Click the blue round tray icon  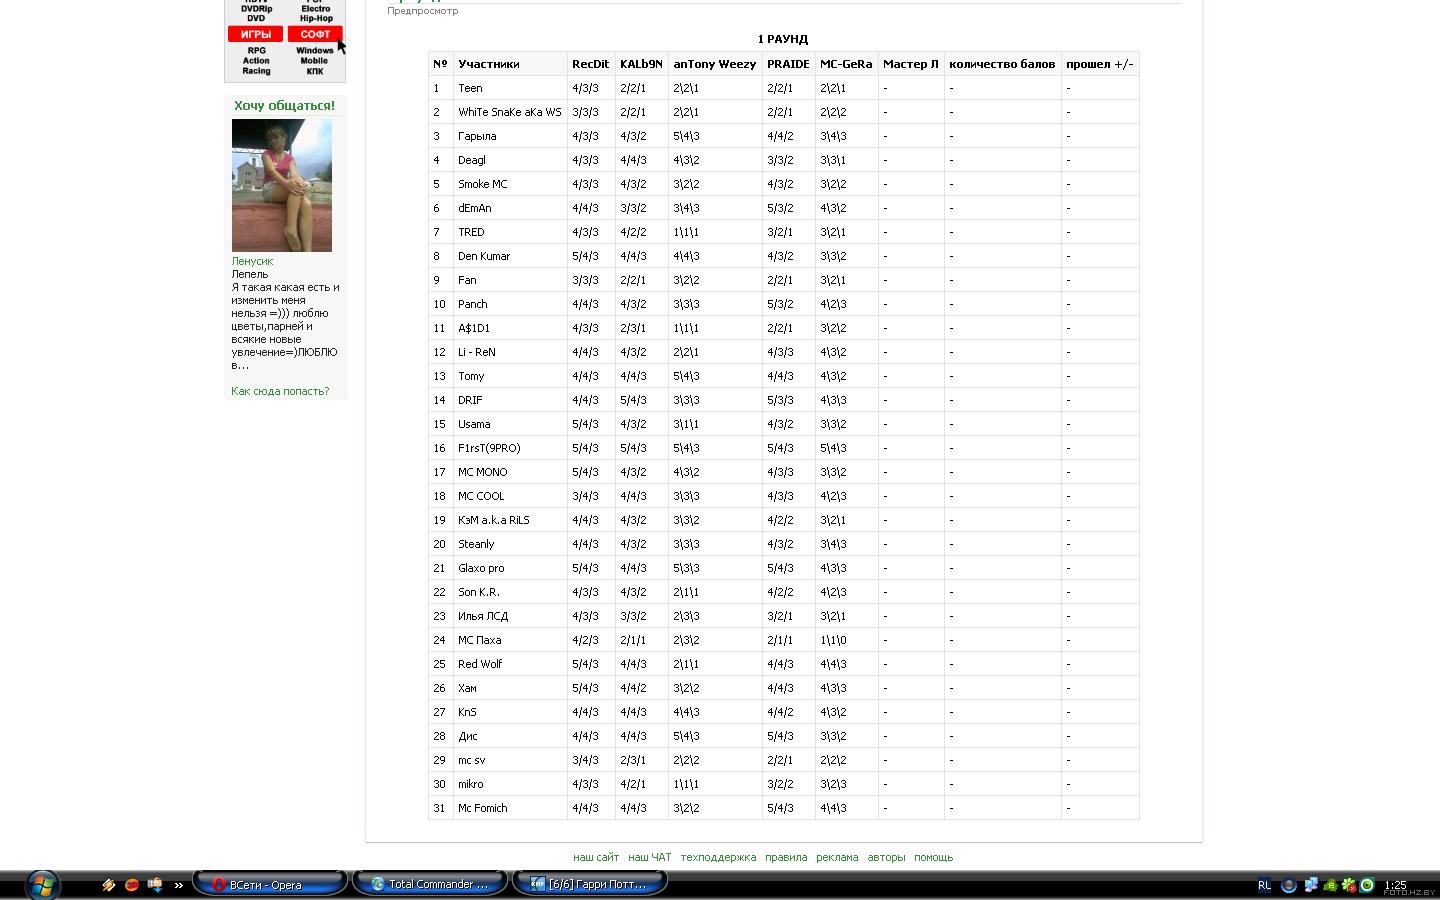pos(1289,885)
